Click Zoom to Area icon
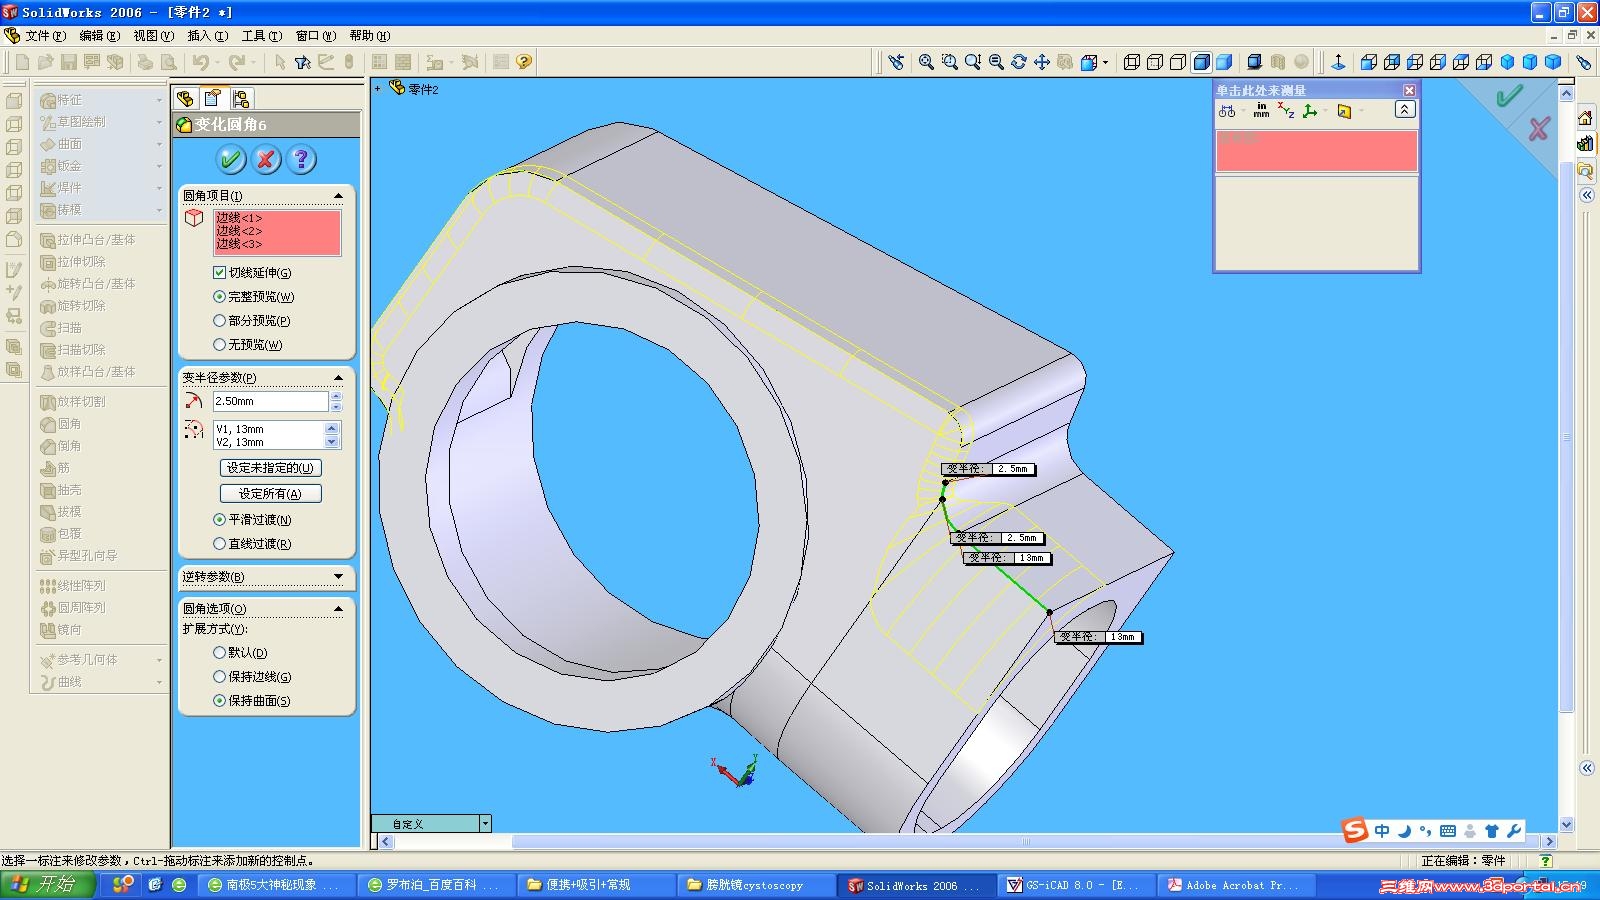 (949, 62)
